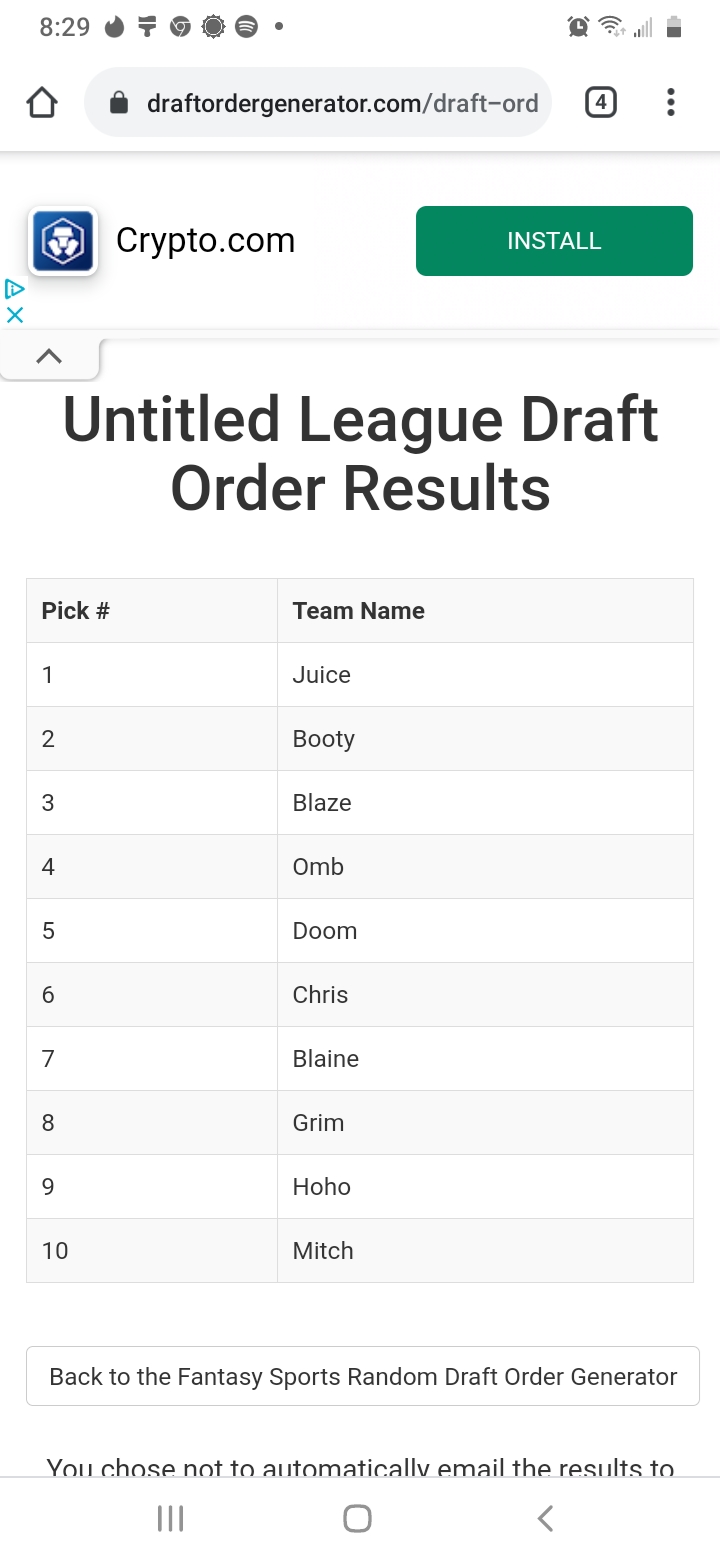Go back to the Draft Order Generator
This screenshot has width=720, height=1560.
(362, 1377)
